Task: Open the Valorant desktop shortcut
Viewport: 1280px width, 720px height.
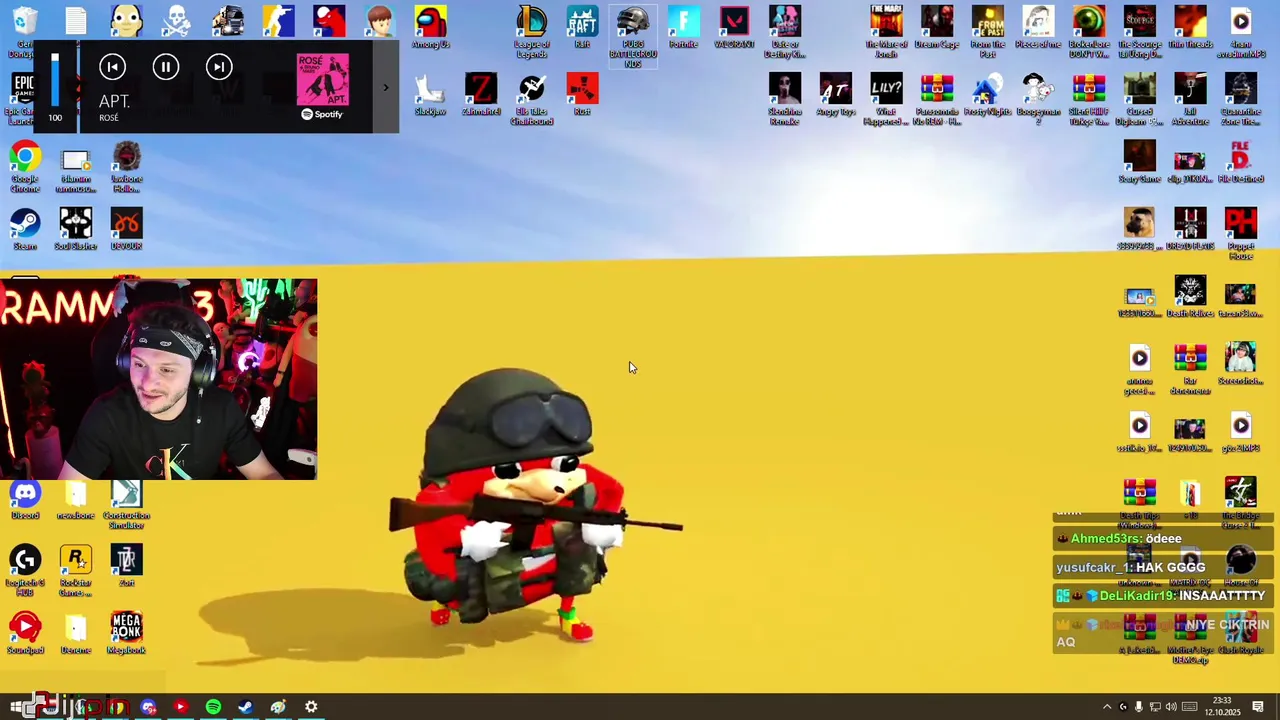Action: (x=734, y=27)
